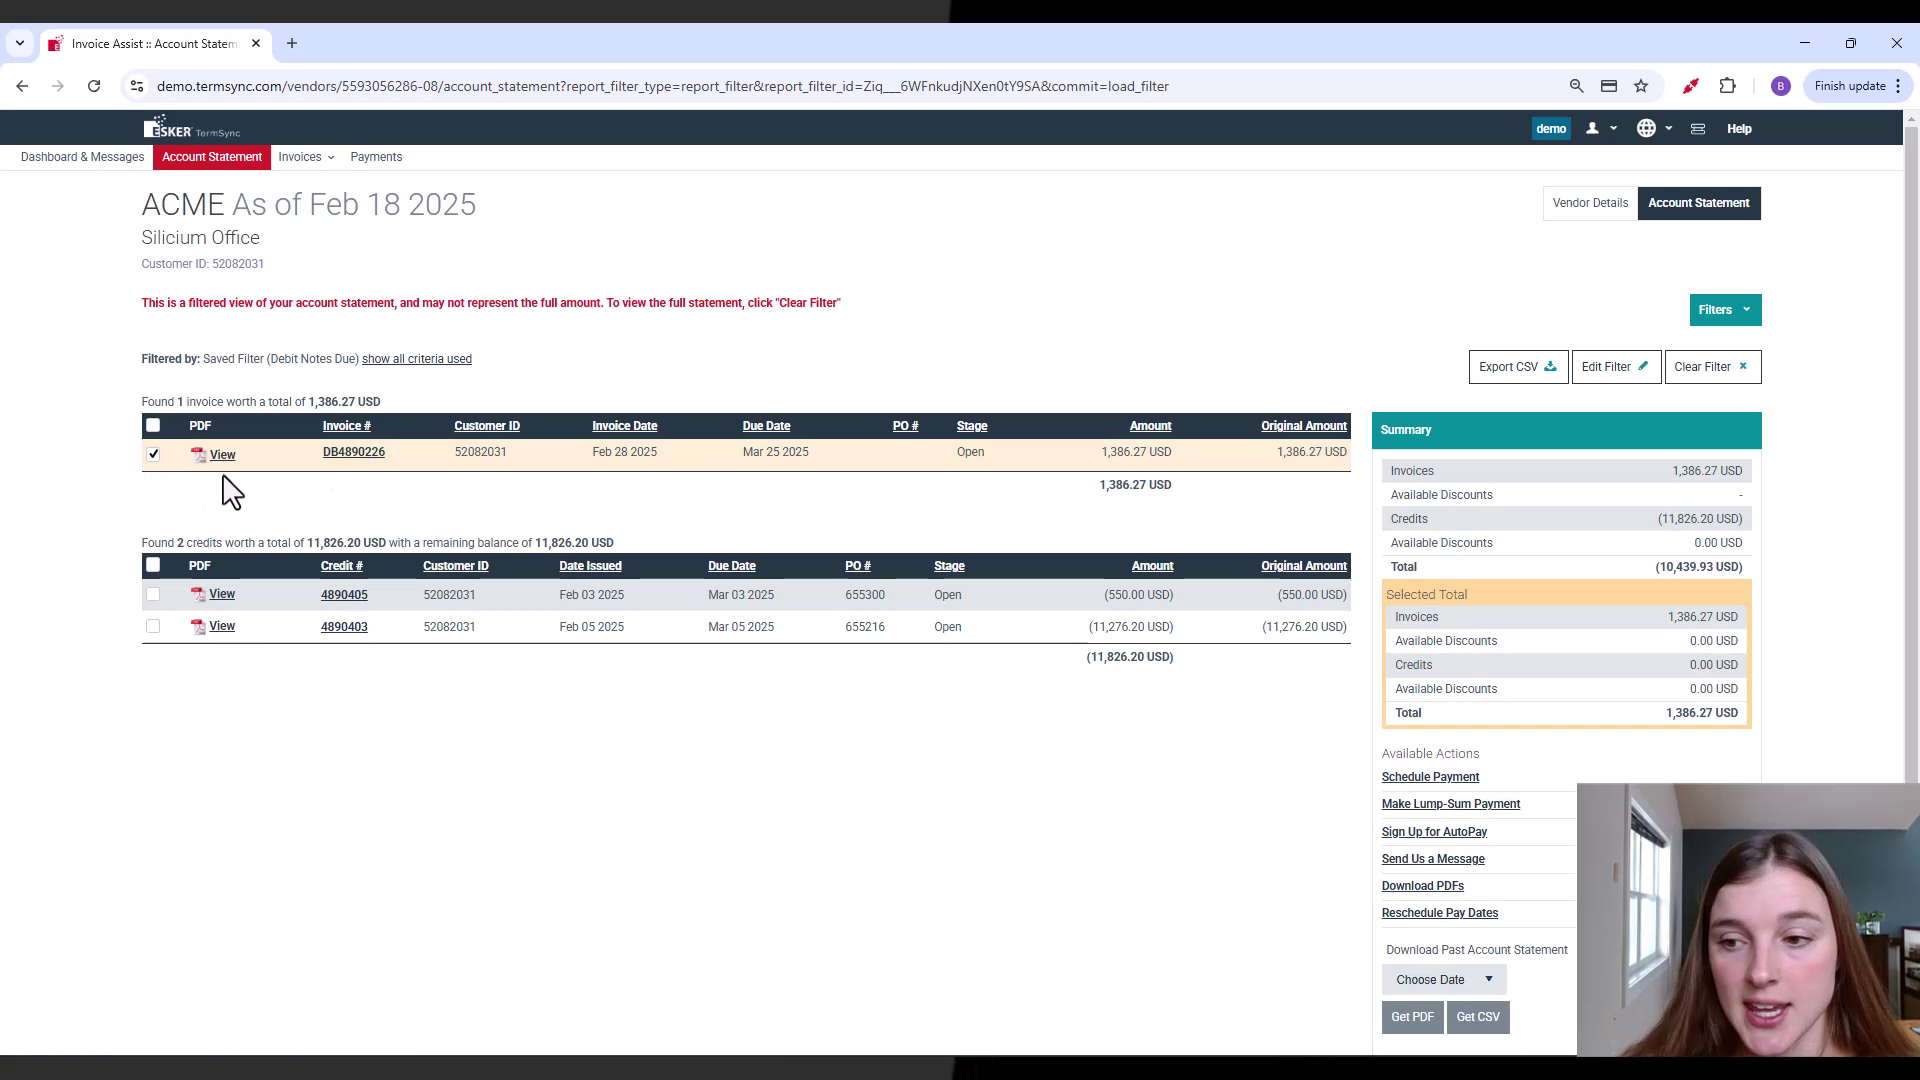Viewport: 1920px width, 1080px height.
Task: Click the show all criteria used link
Action: [x=417, y=359]
